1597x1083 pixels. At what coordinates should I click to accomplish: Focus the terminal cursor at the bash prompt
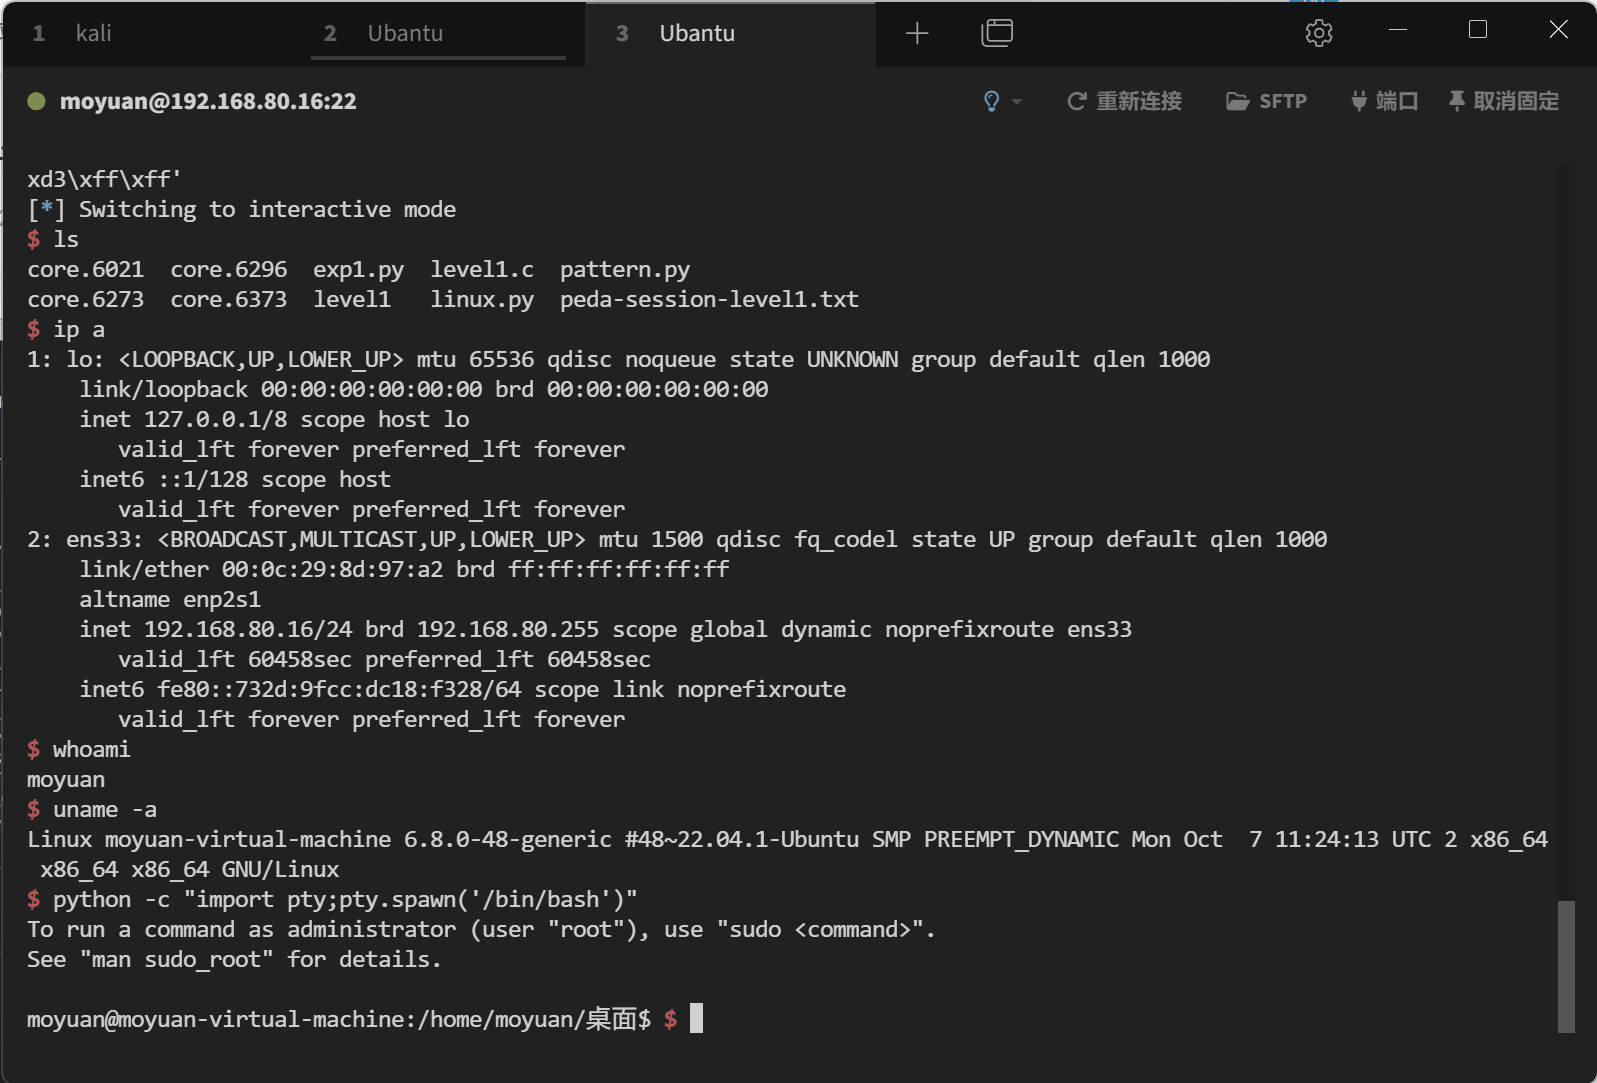pos(696,1019)
